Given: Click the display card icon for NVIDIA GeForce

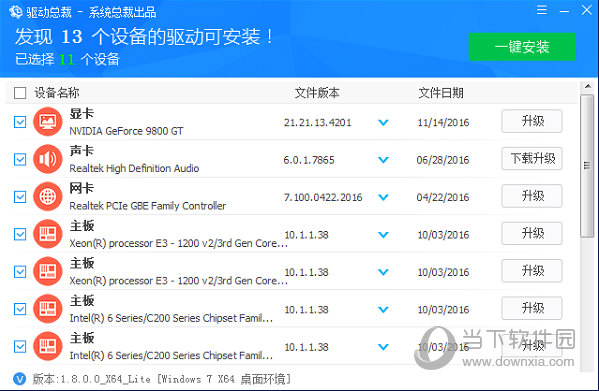Looking at the screenshot, I should (48, 122).
